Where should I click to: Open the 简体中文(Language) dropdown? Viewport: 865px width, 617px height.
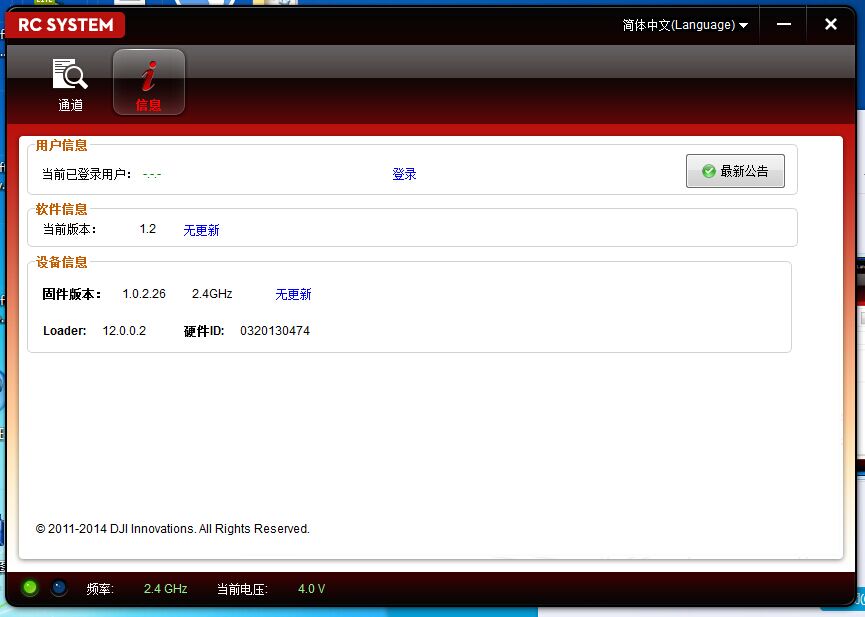[x=685, y=25]
